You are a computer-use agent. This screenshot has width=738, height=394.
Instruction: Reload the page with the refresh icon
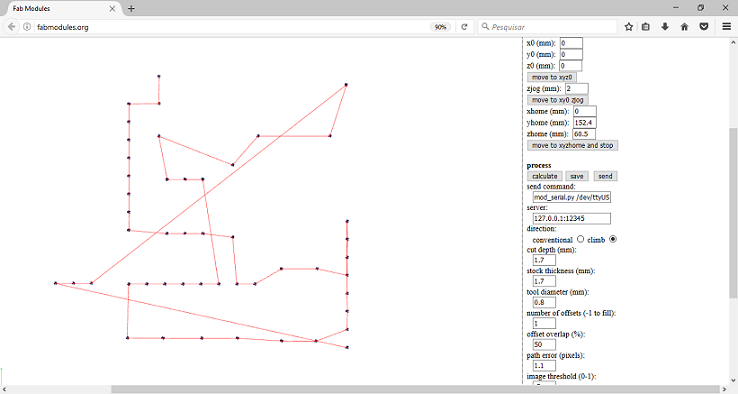click(464, 27)
